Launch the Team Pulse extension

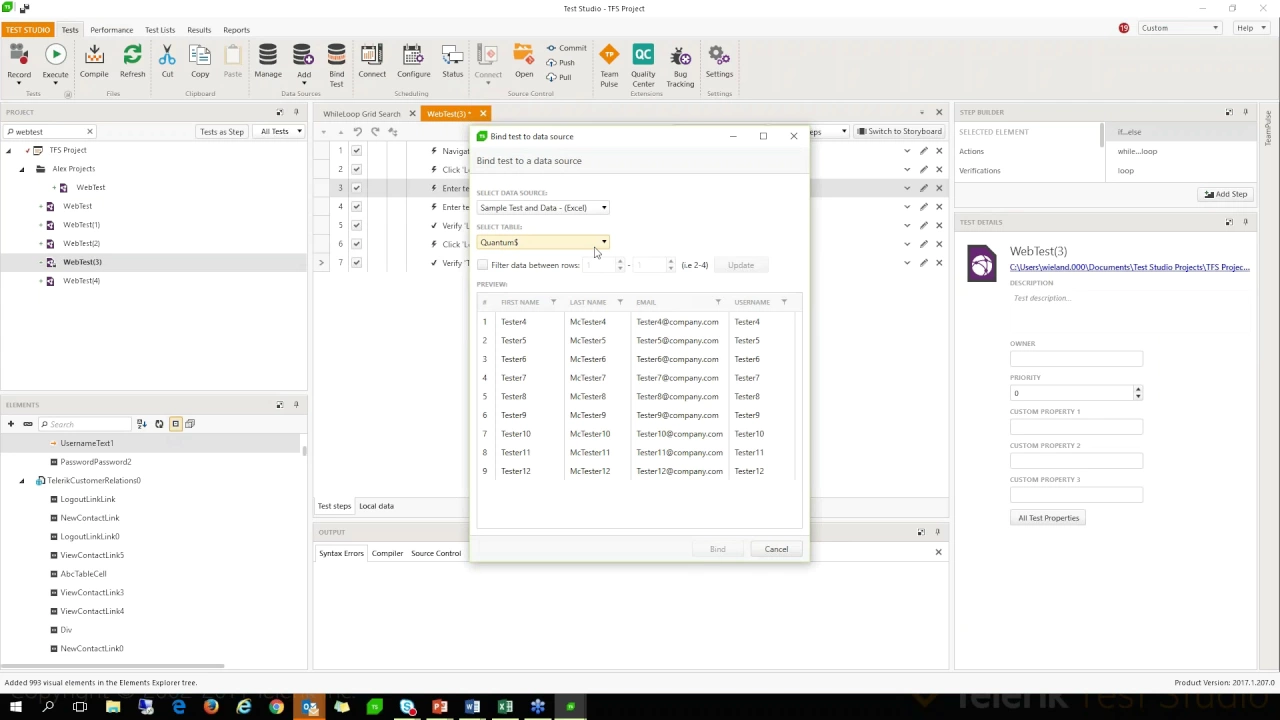click(609, 65)
